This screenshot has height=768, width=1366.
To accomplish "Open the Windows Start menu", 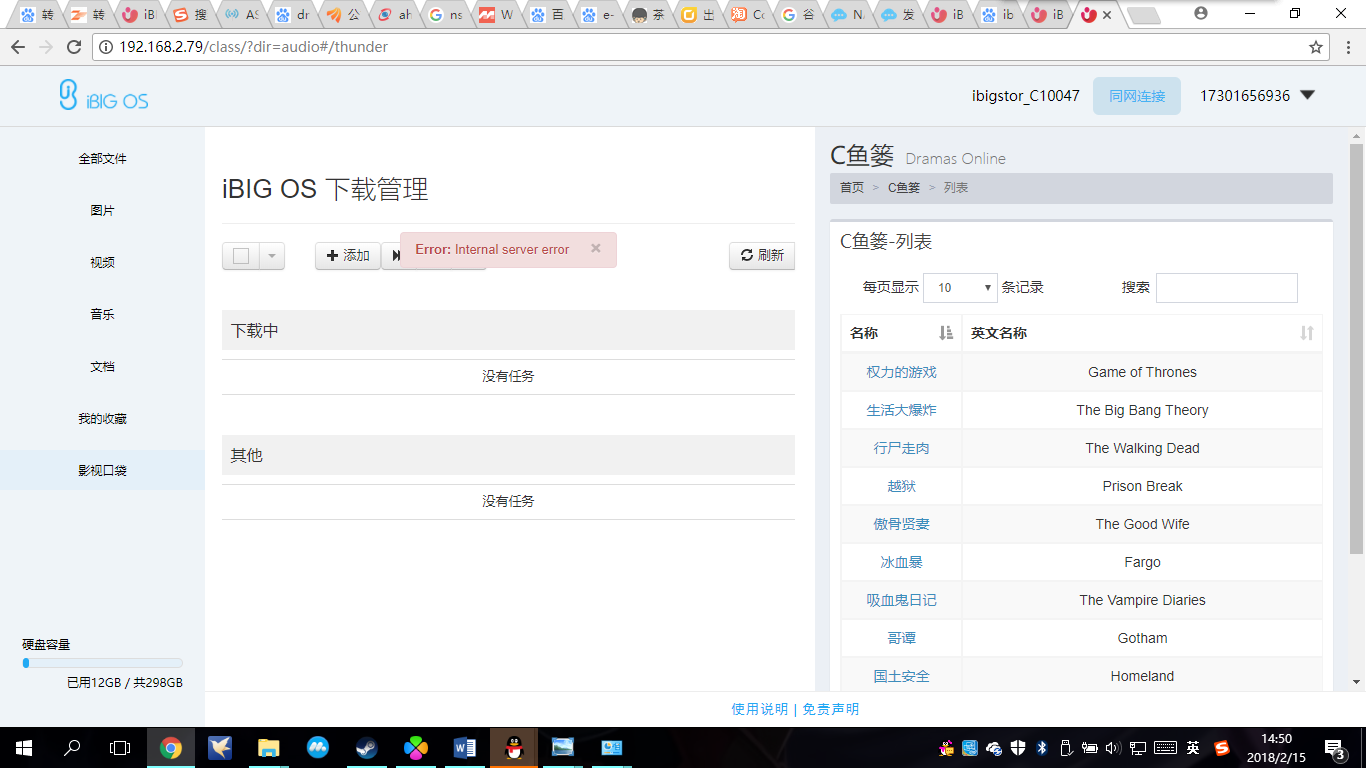I will click(x=24, y=747).
